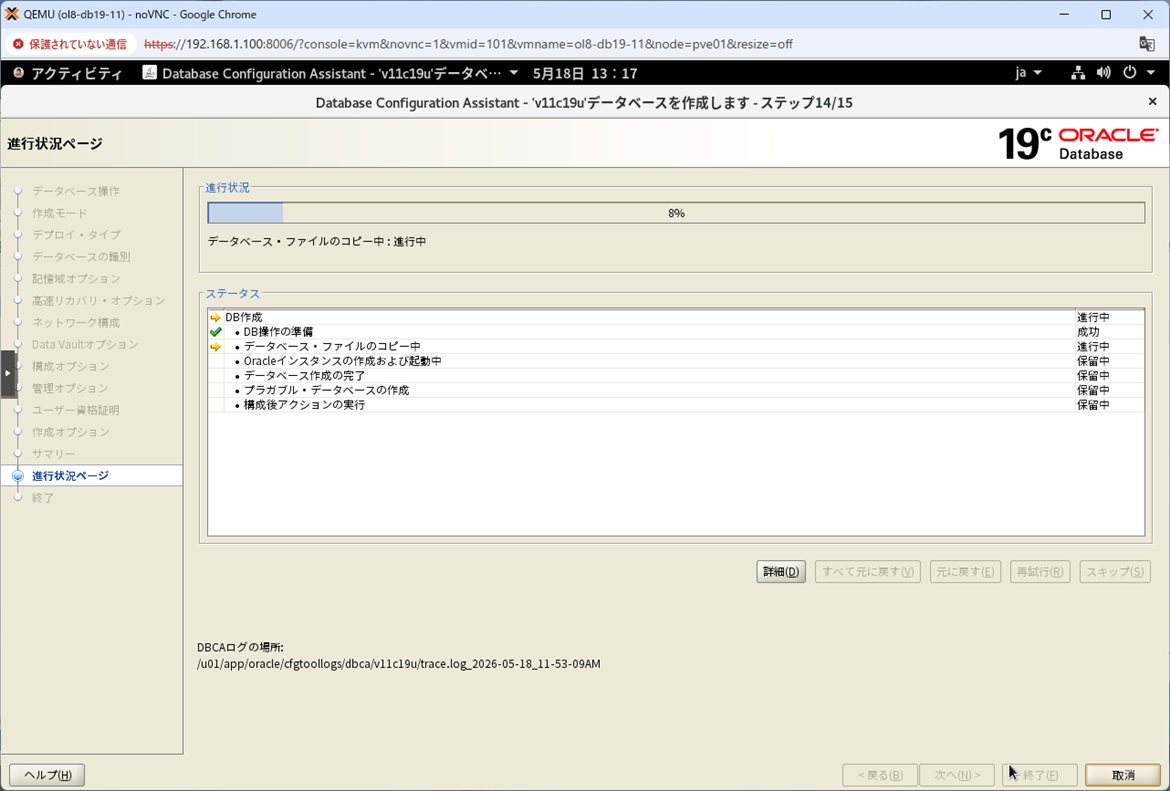Viewport: 1170px width, 791px height.
Task: Click the yellow arrow icon beside DB作成
Action: 216,317
